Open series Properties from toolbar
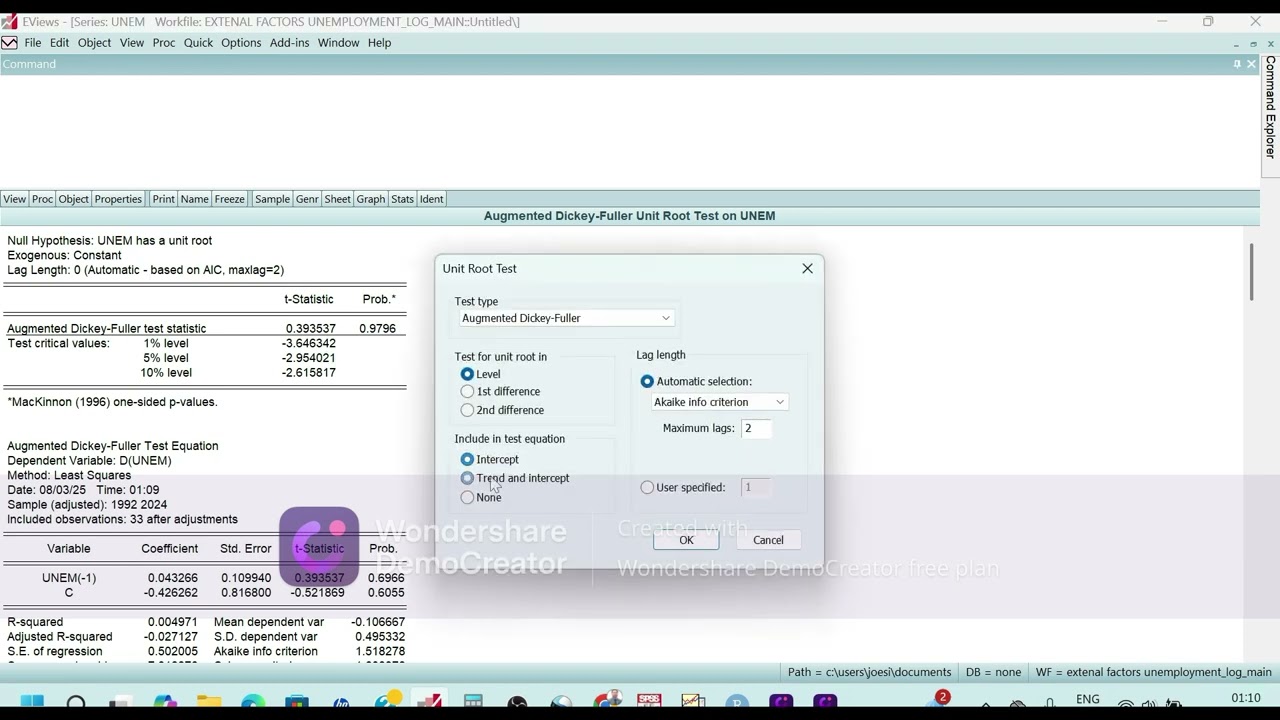The height and width of the screenshot is (720, 1280). (x=118, y=199)
